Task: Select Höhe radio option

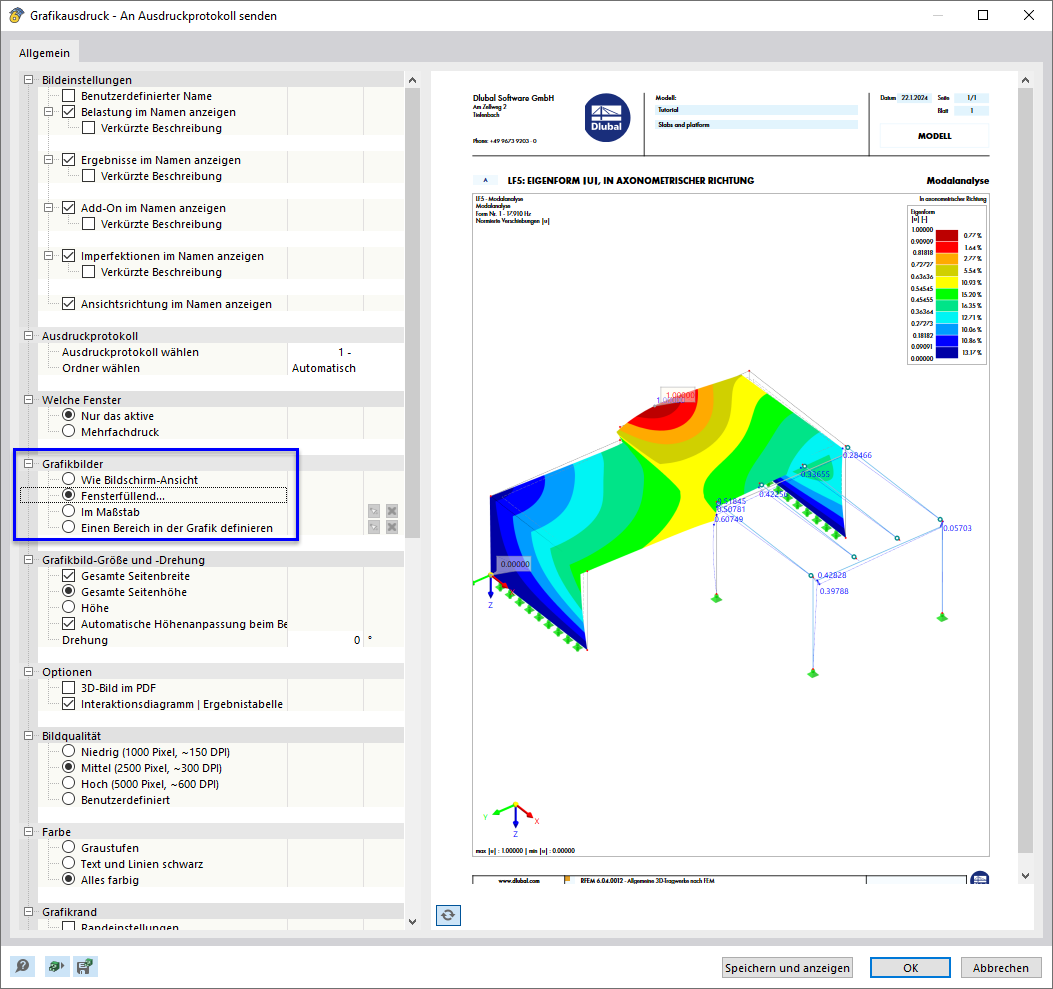Action: 68,608
